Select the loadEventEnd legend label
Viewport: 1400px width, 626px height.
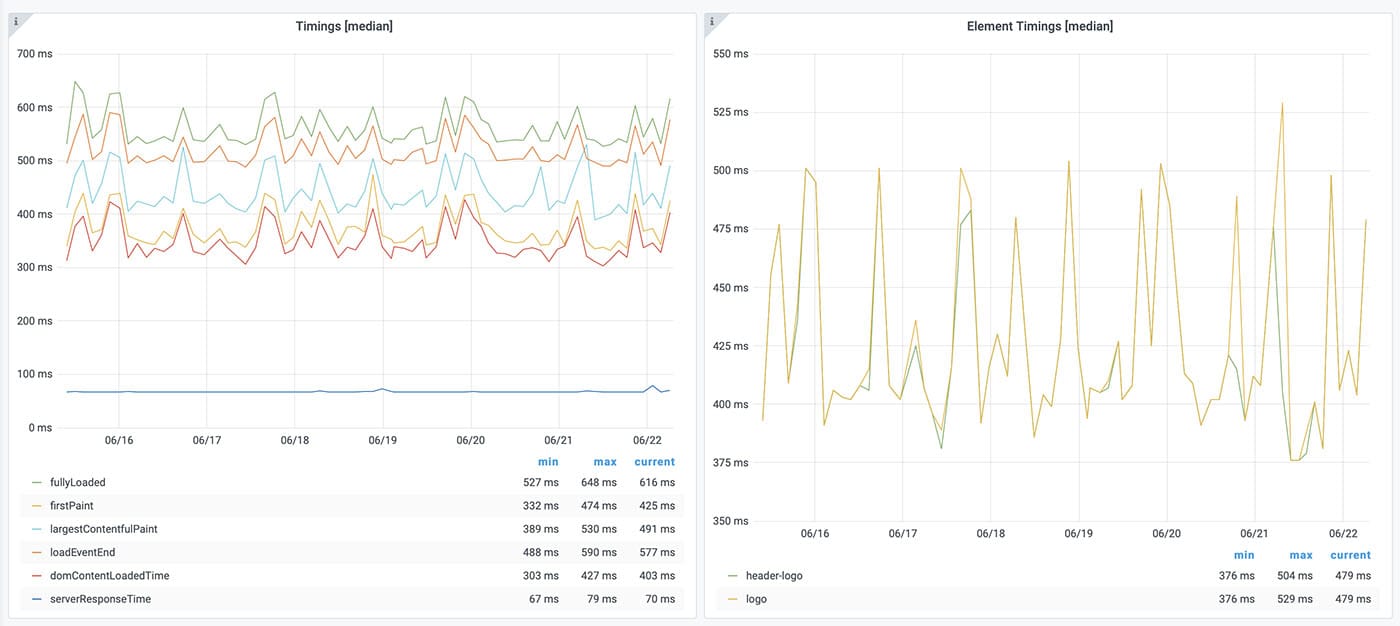[82, 552]
